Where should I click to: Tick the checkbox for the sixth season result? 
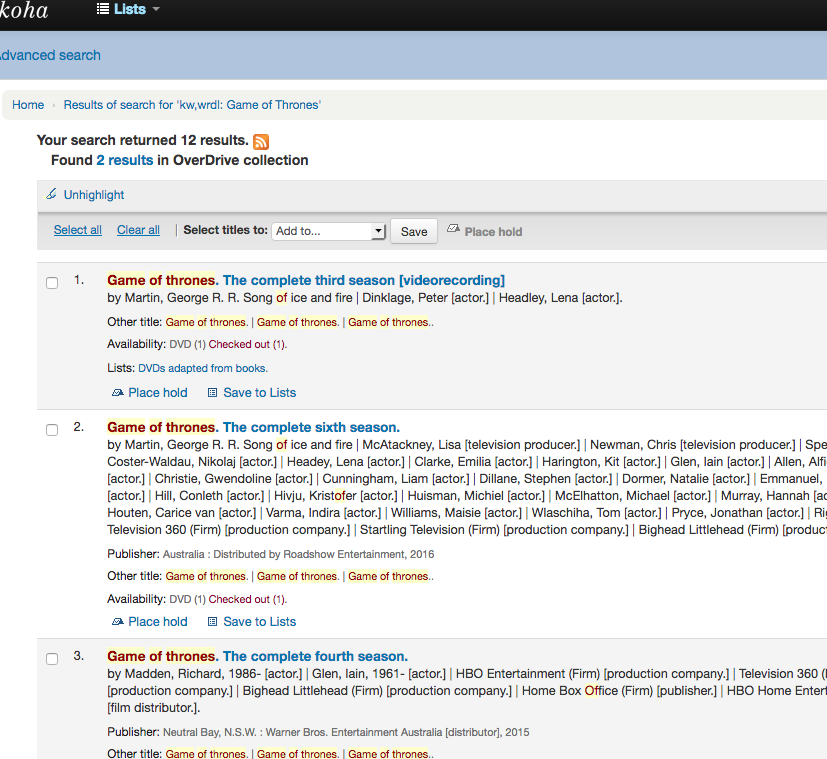pos(52,430)
